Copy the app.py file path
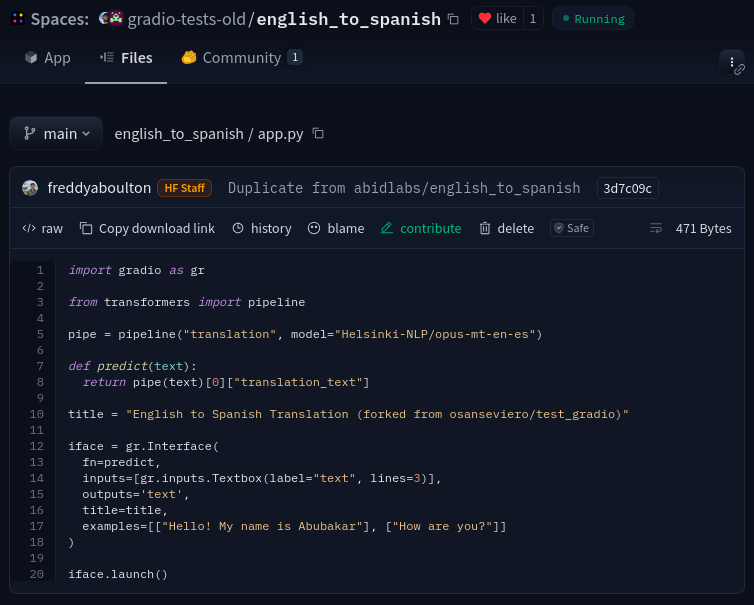 [318, 133]
